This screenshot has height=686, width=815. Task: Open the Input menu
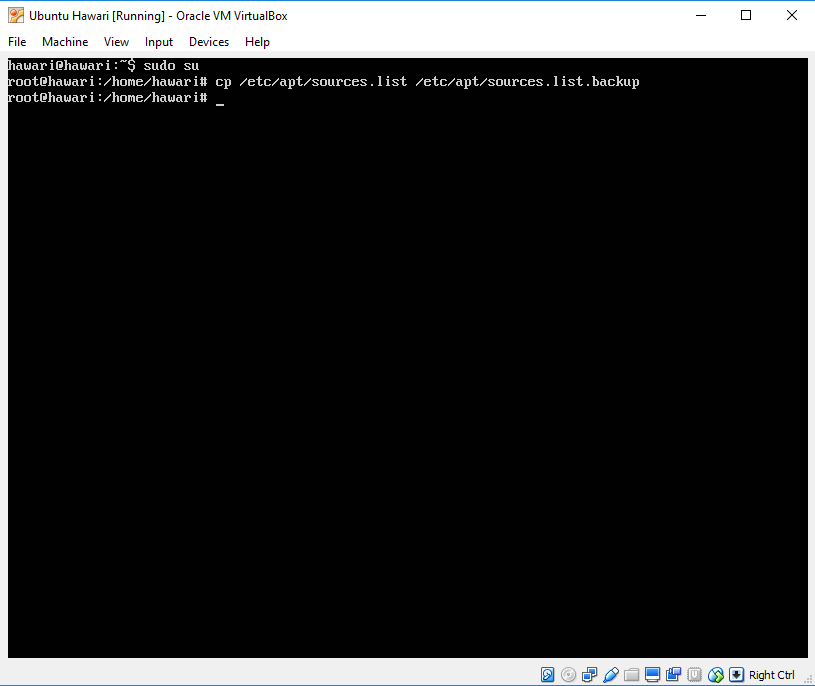point(158,42)
